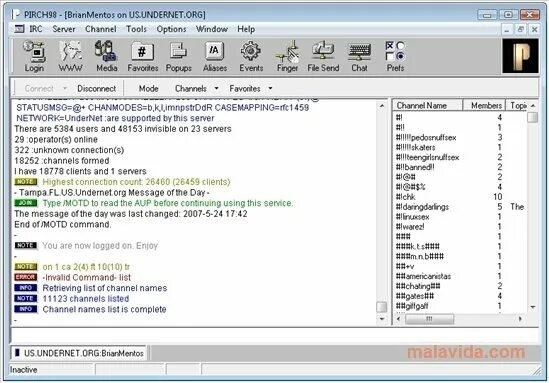
Task: Open the Chat keyboard icon
Action: (x=359, y=56)
